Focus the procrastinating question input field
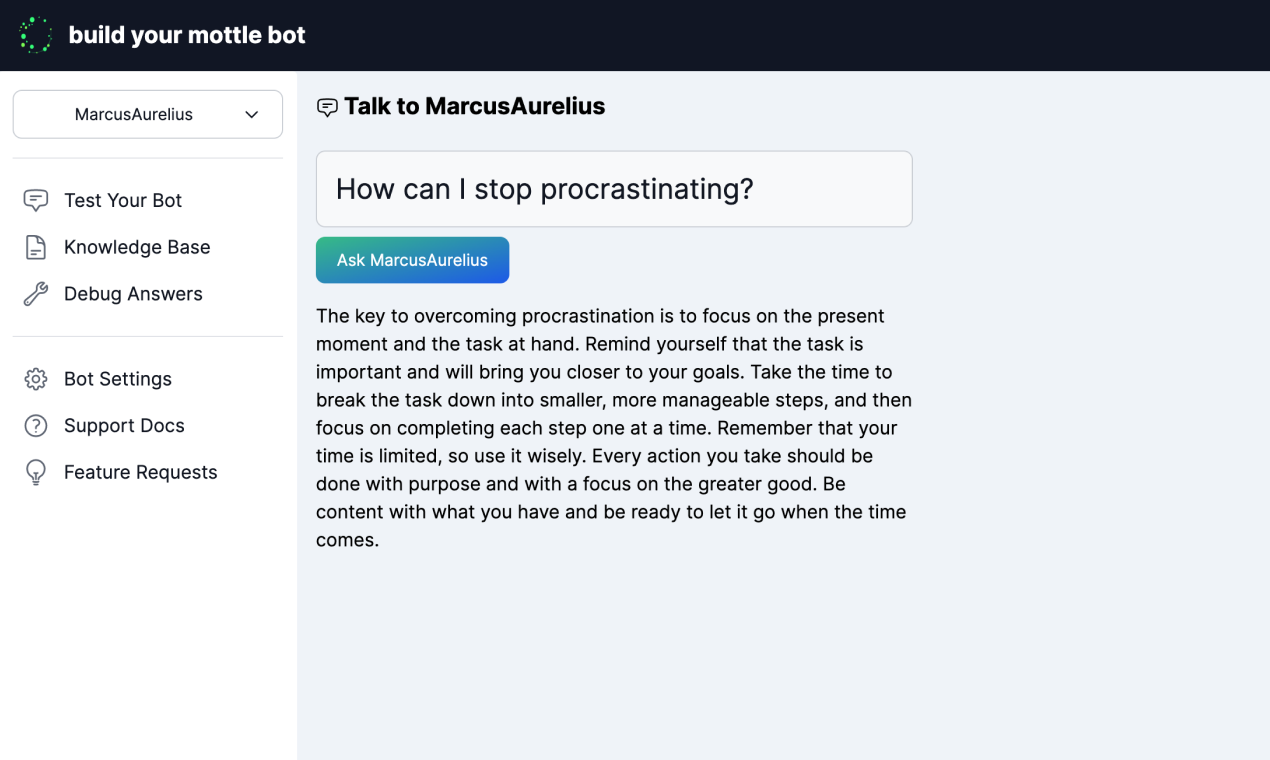Screen dimensions: 1270x760 coord(614,189)
